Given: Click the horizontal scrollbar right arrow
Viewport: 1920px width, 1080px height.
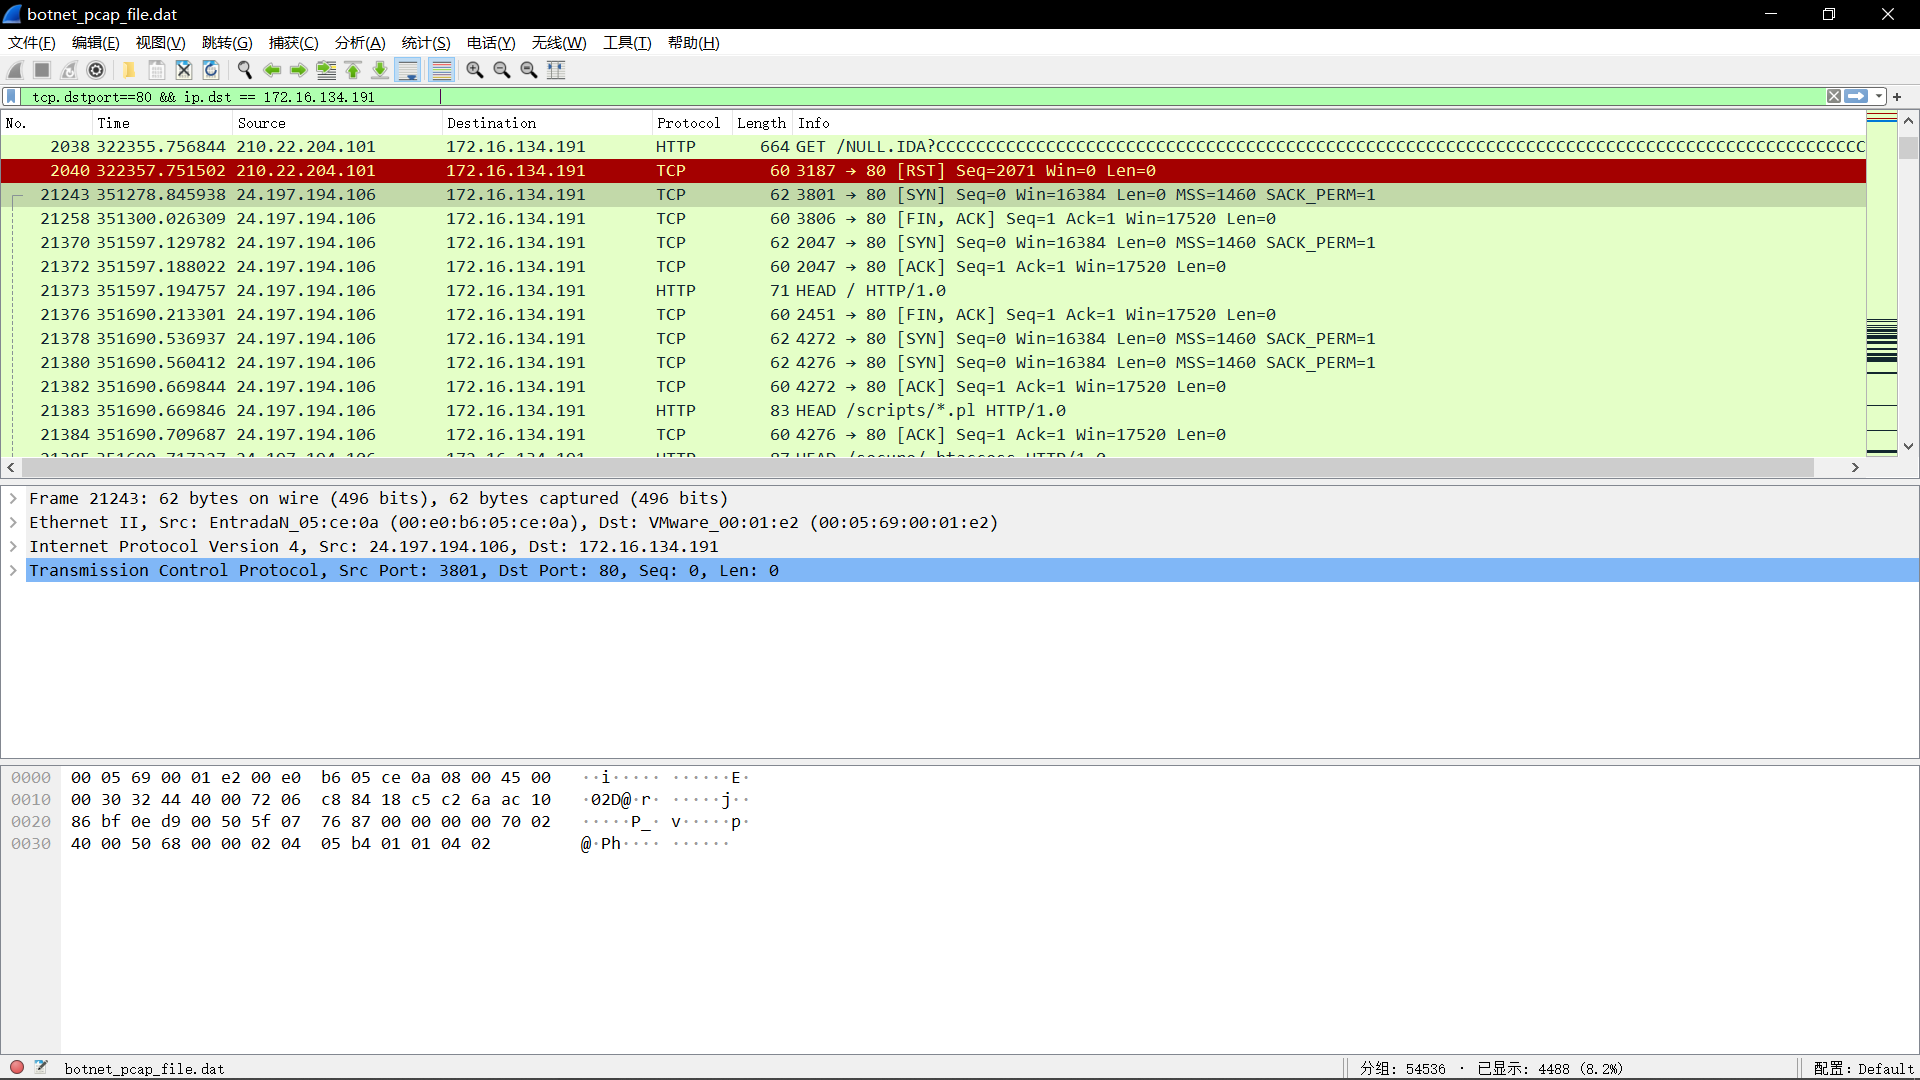Looking at the screenshot, I should point(1855,467).
